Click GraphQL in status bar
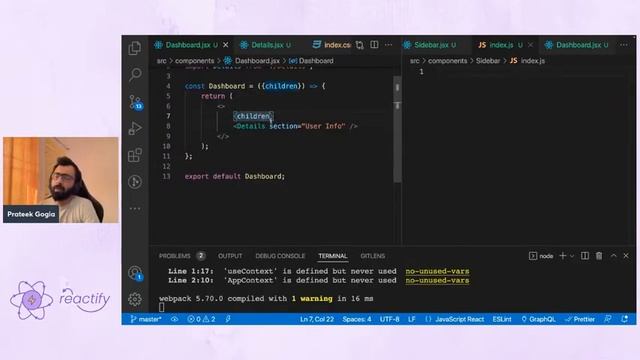 538,319
